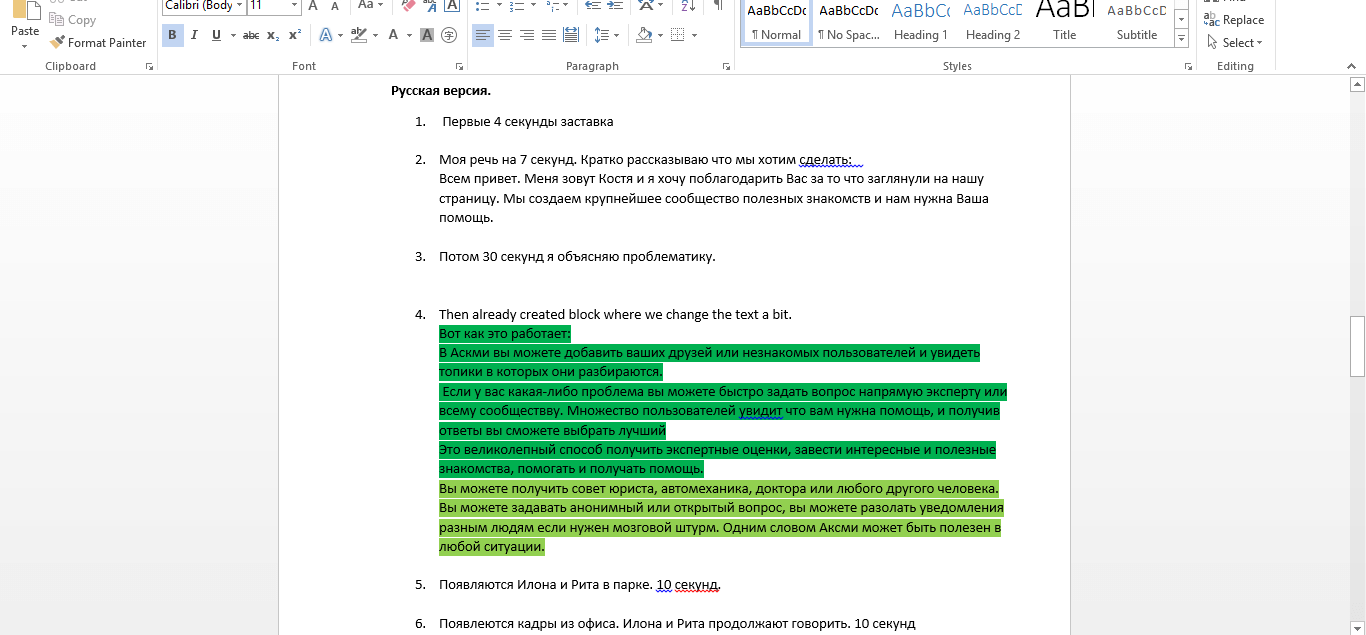The image size is (1366, 635).
Task: Click the heading 'Русская версия.'
Action: coord(441,91)
